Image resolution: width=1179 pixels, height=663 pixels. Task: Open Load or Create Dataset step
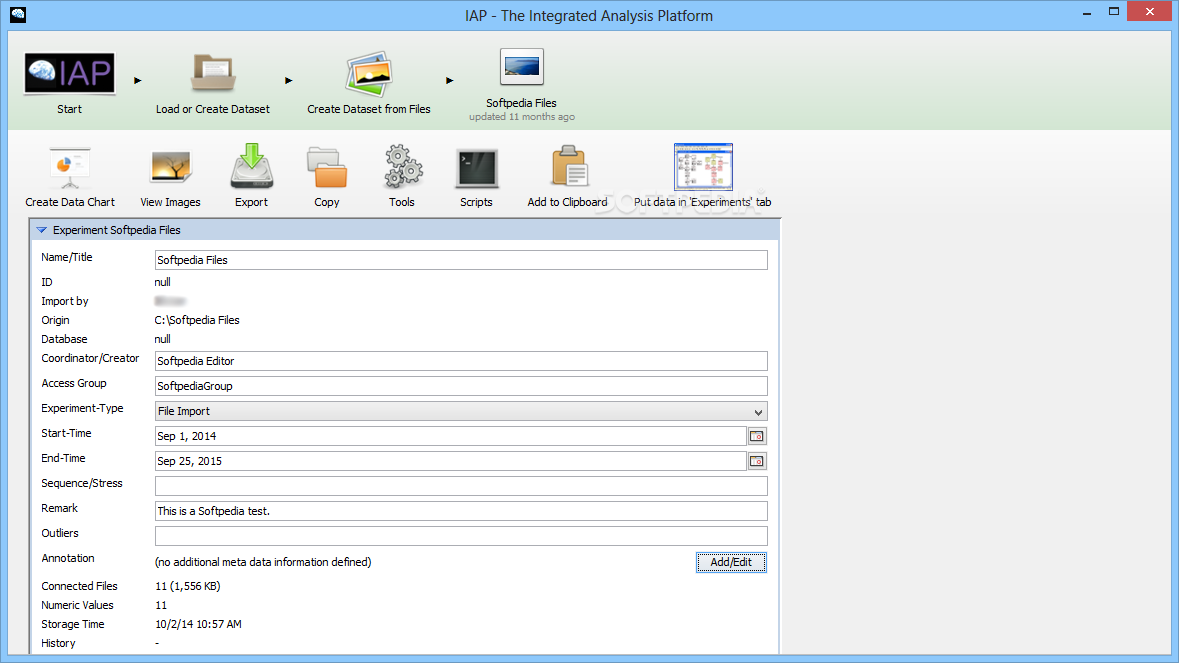coord(213,74)
